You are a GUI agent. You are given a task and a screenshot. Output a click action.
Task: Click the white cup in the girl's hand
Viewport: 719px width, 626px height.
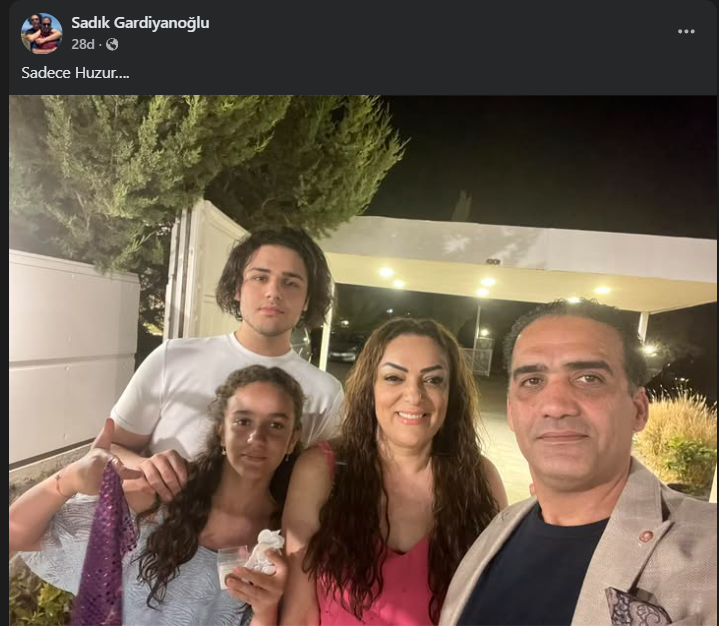tap(232, 566)
